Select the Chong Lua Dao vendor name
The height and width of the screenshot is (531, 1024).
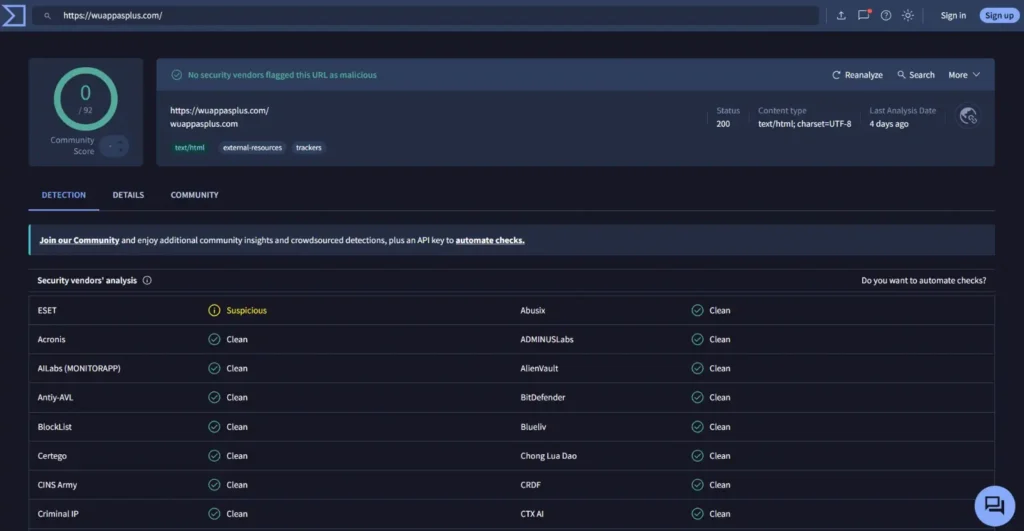point(549,456)
